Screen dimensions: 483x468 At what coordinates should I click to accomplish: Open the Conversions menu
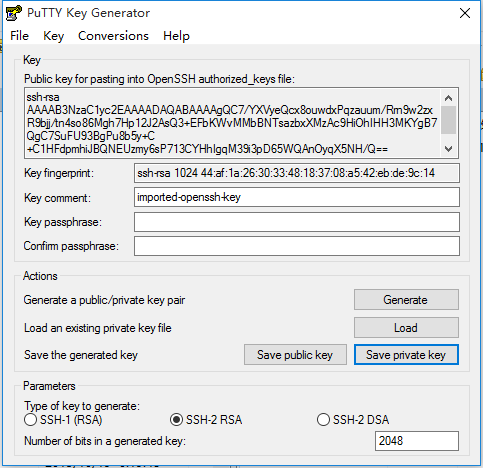coord(113,36)
